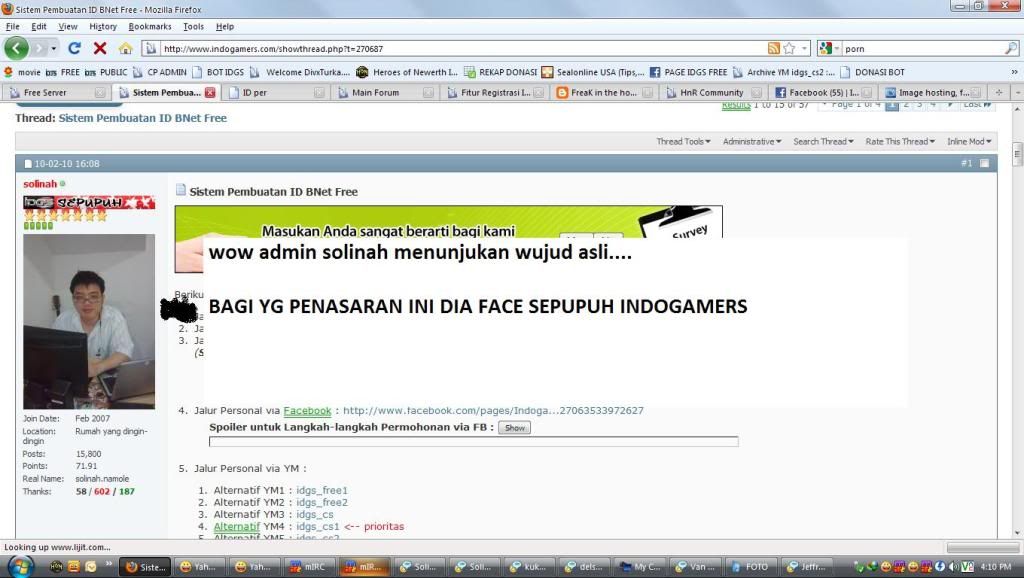
Task: Open the solinah username link
Action: tap(40, 184)
